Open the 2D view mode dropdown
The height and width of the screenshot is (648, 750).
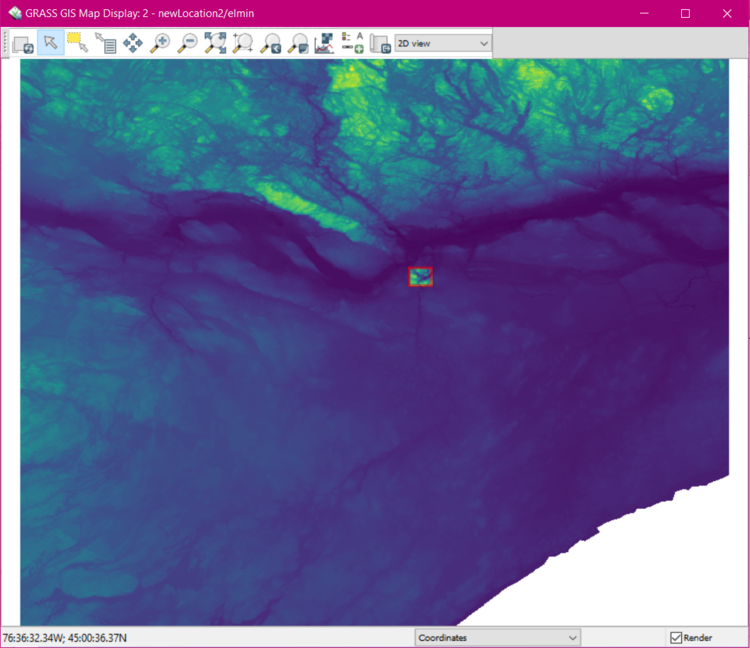point(443,43)
